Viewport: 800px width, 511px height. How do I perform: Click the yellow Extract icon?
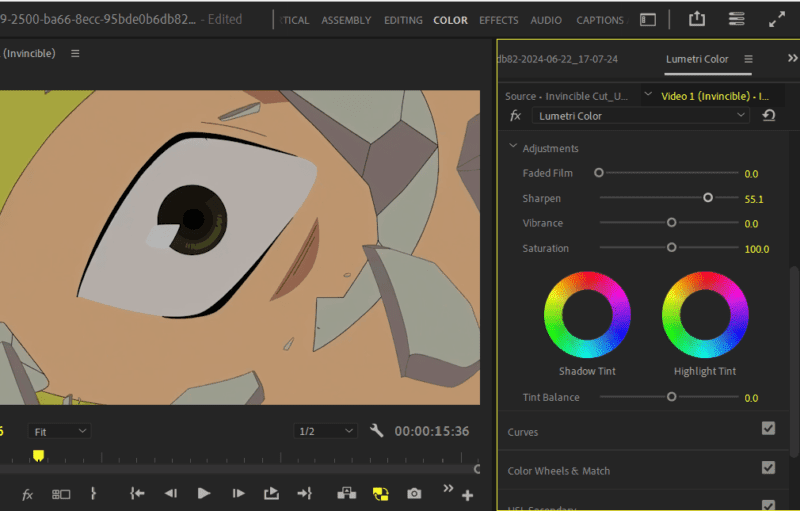(381, 494)
